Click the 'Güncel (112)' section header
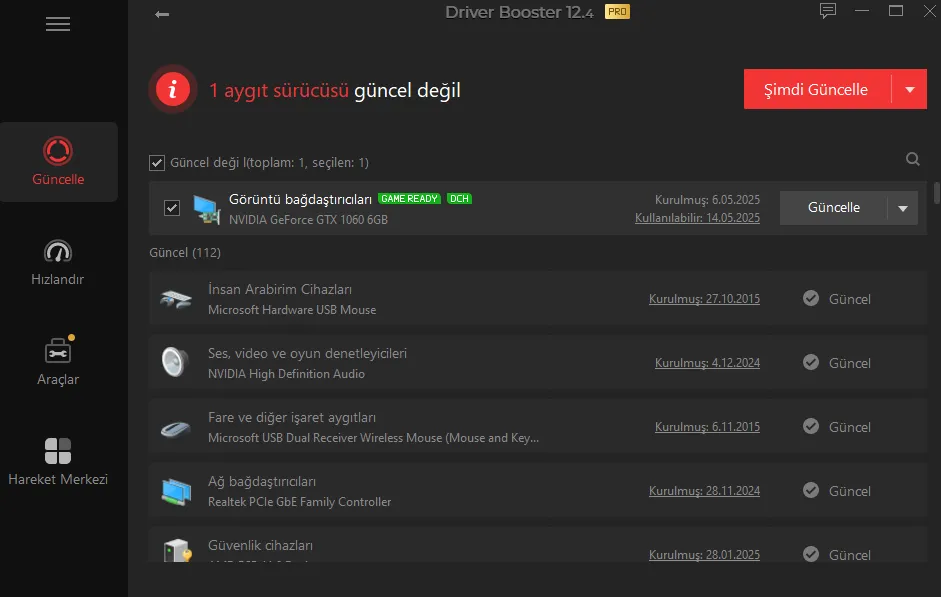This screenshot has height=597, width=941. pyautogui.click(x=185, y=253)
